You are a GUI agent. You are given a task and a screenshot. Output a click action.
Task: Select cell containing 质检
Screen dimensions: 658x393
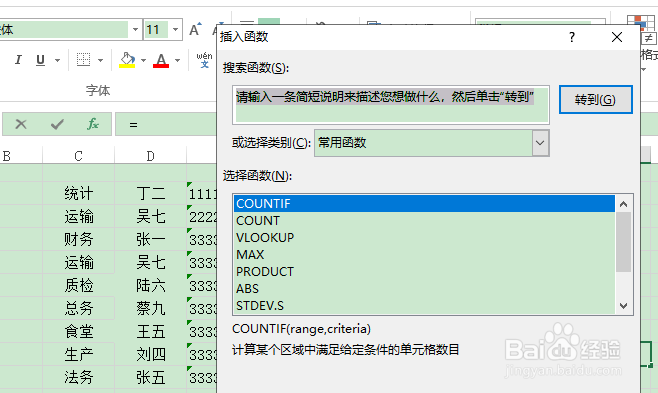tap(78, 286)
